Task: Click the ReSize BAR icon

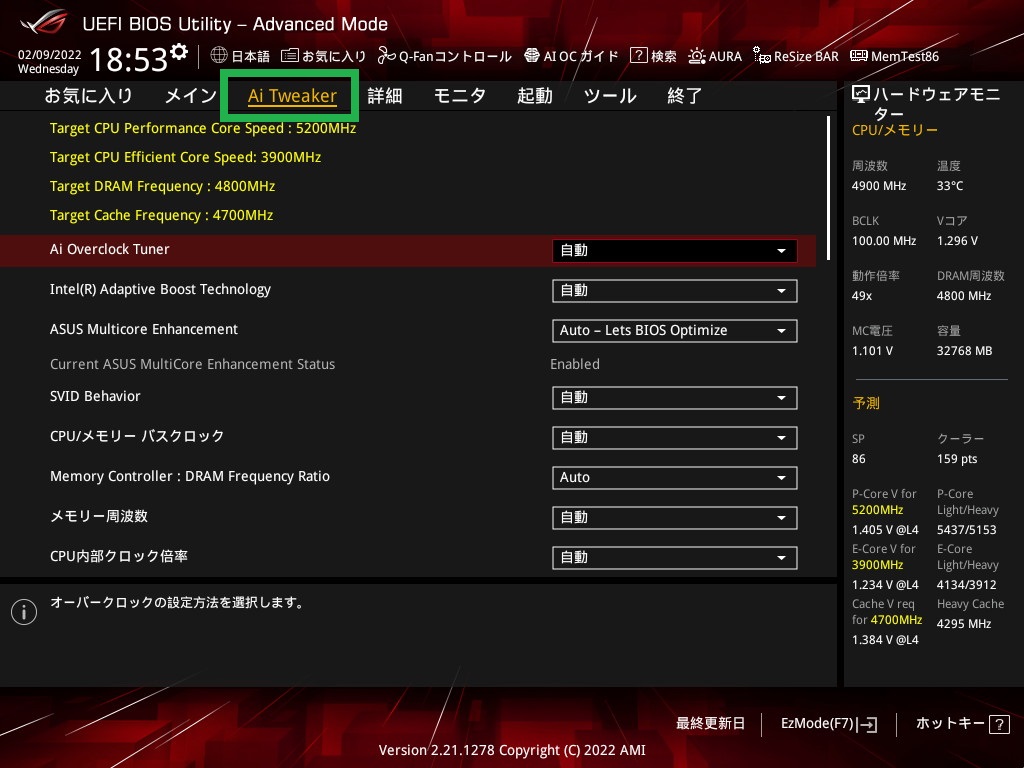Action: coord(761,56)
